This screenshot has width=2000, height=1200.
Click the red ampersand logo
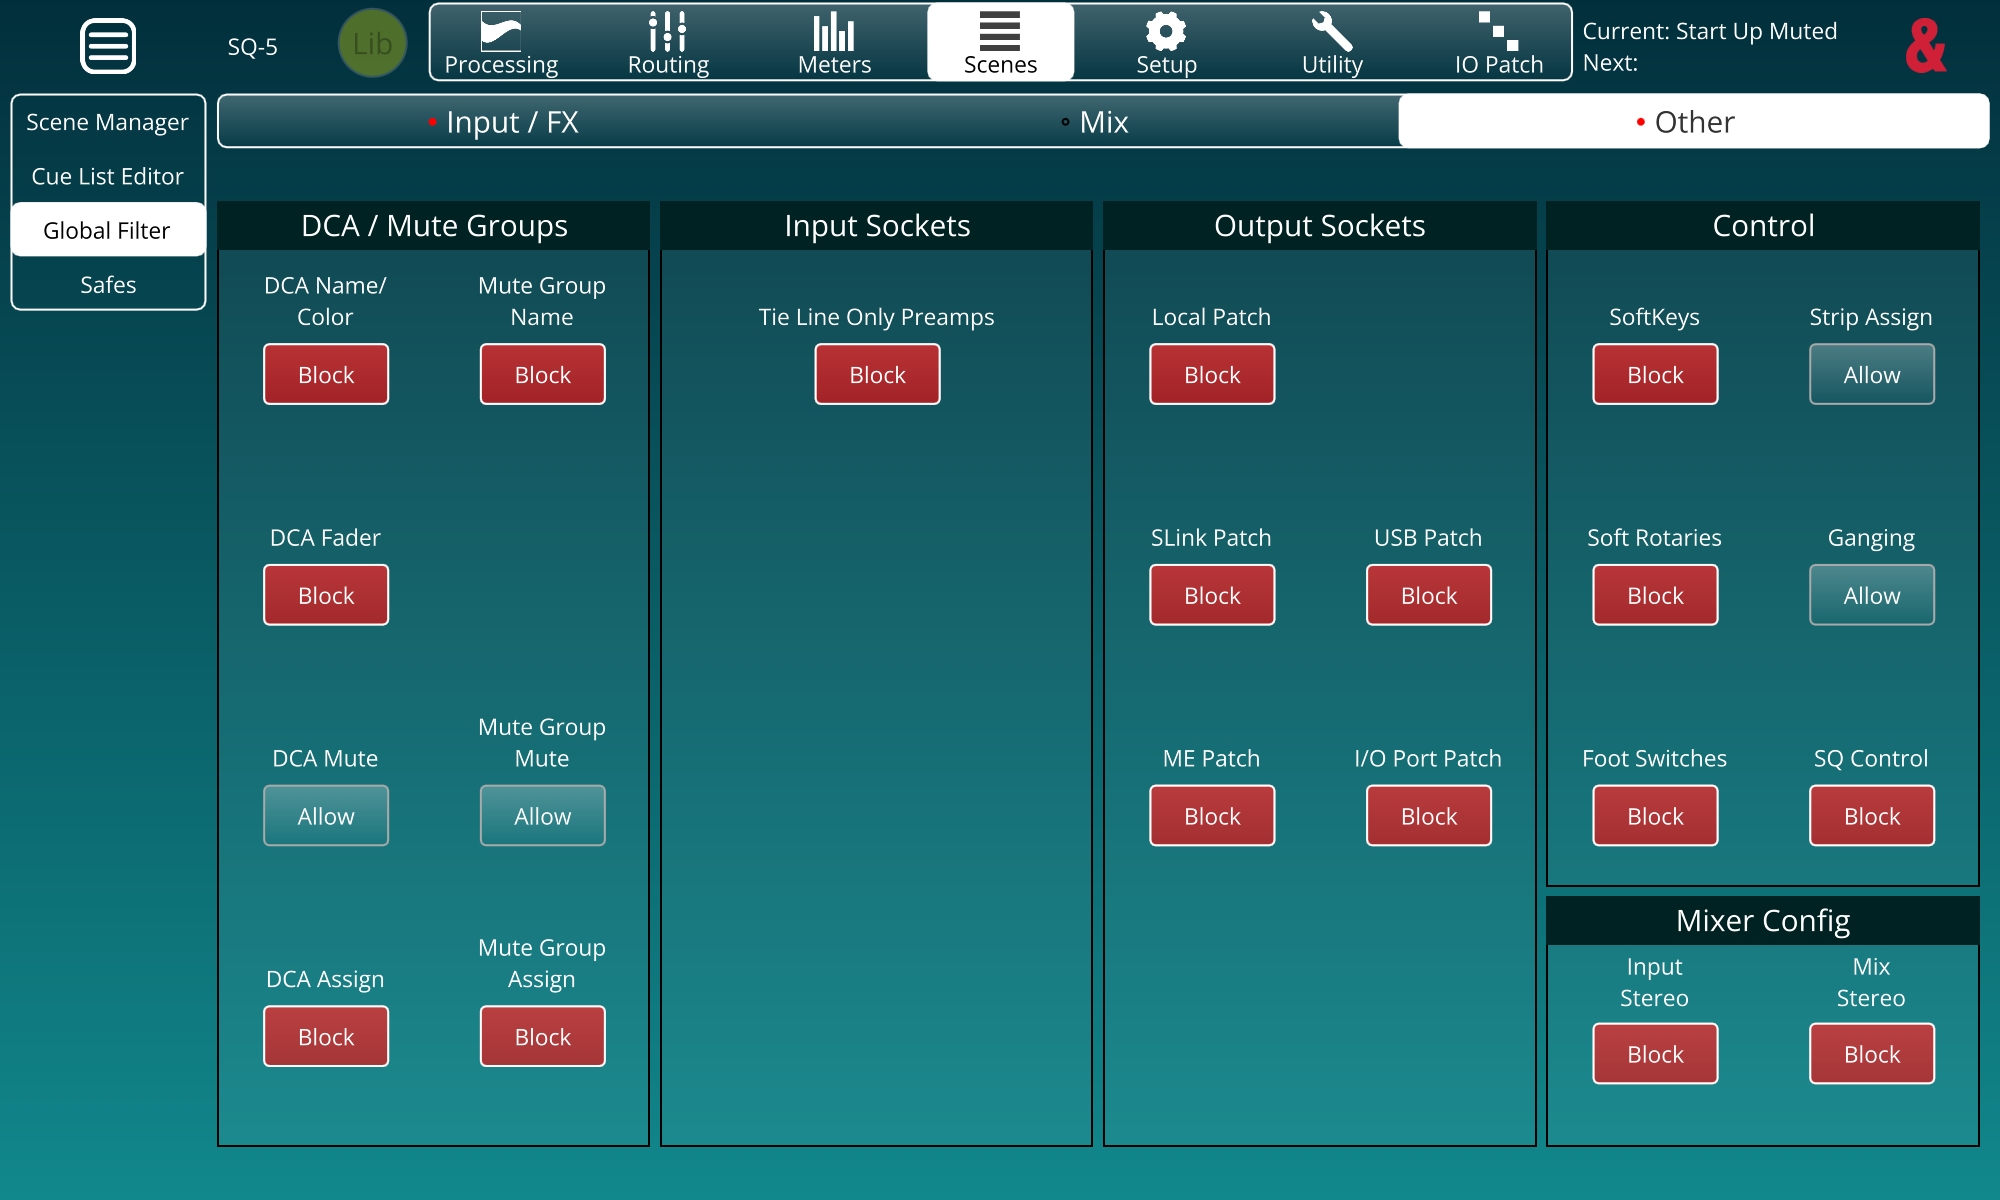(x=1925, y=46)
